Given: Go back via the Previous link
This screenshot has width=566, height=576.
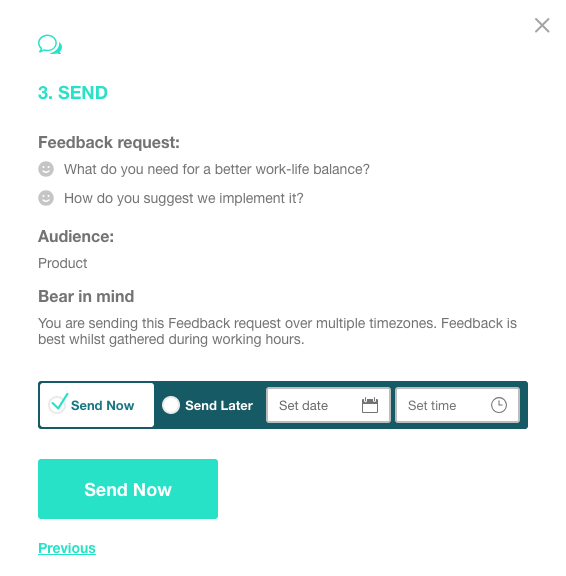Looking at the screenshot, I should 67,548.
